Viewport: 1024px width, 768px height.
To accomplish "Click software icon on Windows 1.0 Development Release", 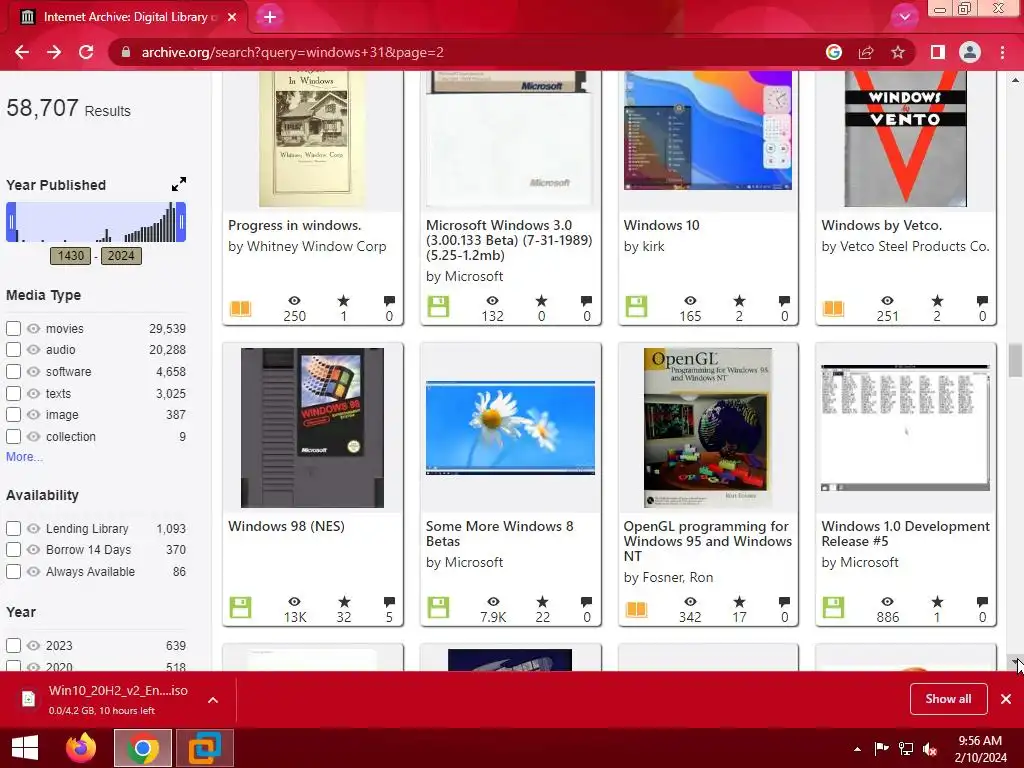I will [x=833, y=607].
